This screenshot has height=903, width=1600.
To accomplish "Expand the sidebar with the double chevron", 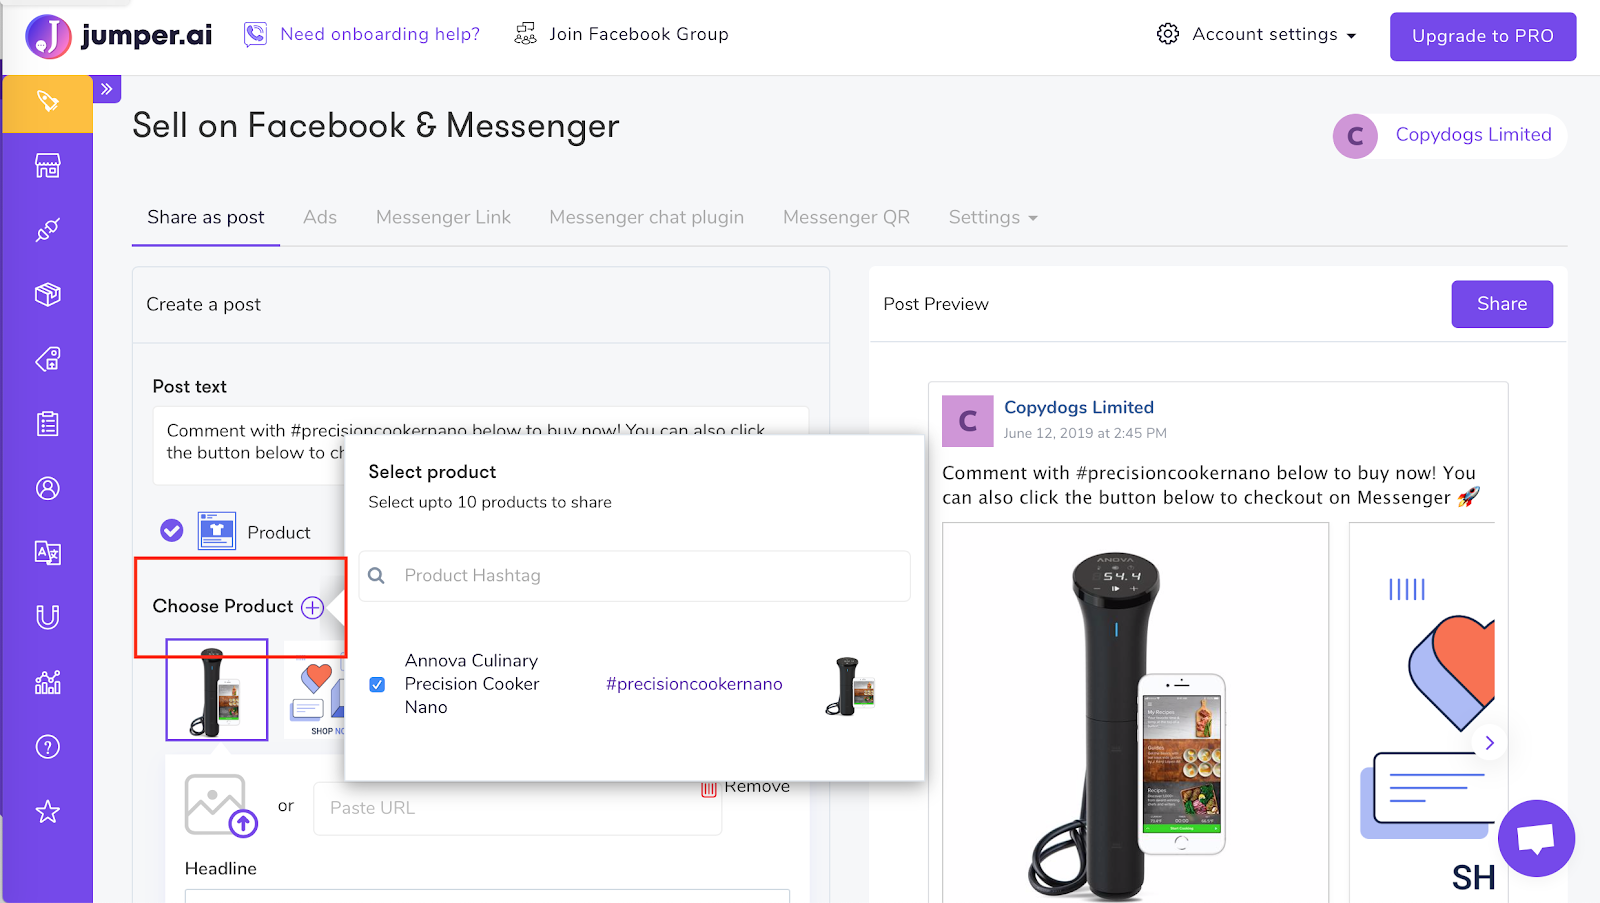I will [107, 89].
